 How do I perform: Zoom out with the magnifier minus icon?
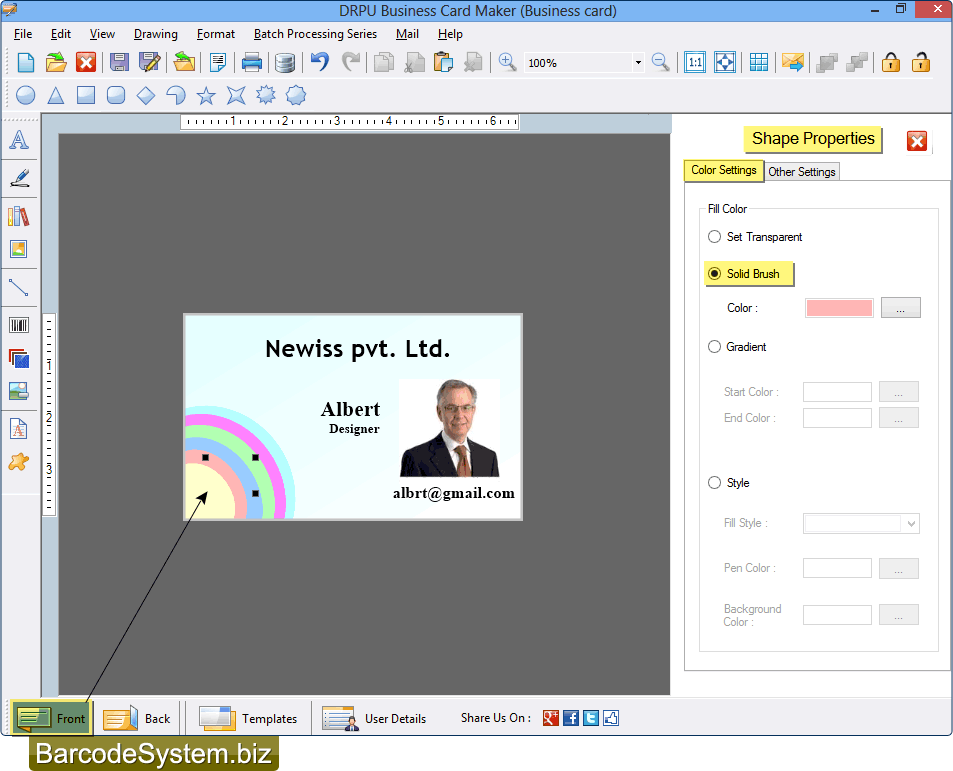point(660,62)
